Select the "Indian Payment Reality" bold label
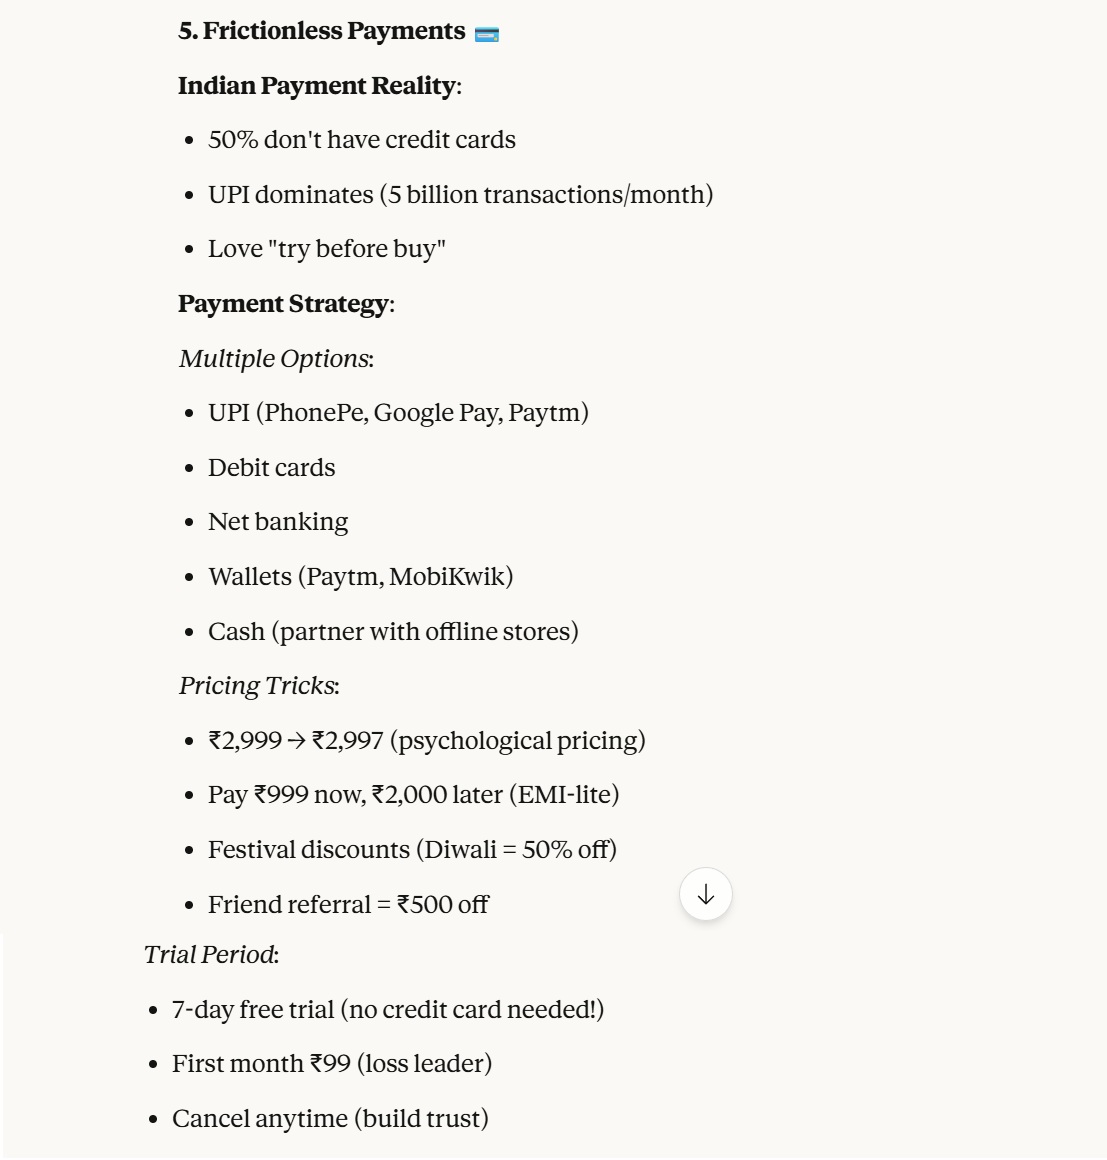This screenshot has height=1160, width=1107. coord(316,86)
